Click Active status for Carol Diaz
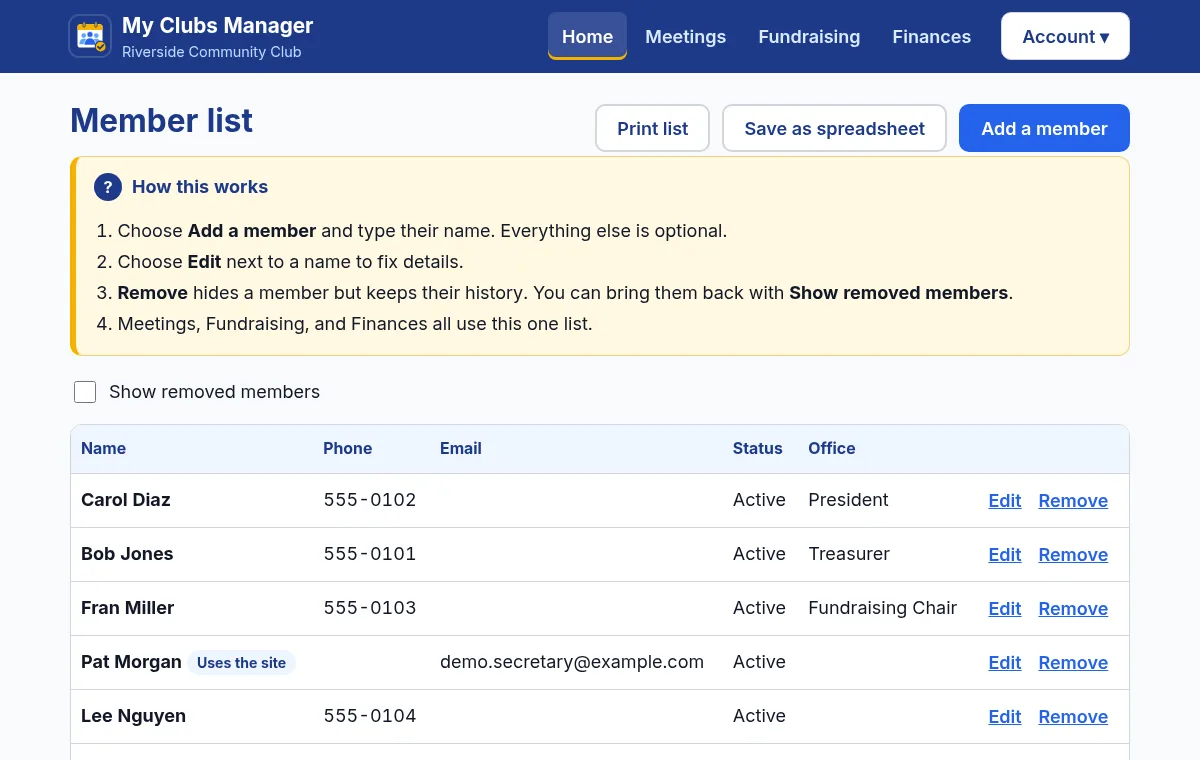Image resolution: width=1200 pixels, height=760 pixels. [x=759, y=500]
